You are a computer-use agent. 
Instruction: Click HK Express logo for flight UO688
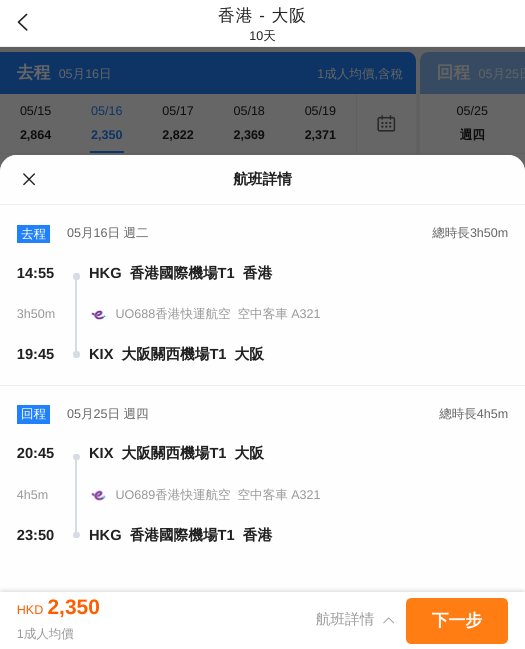tap(98, 314)
